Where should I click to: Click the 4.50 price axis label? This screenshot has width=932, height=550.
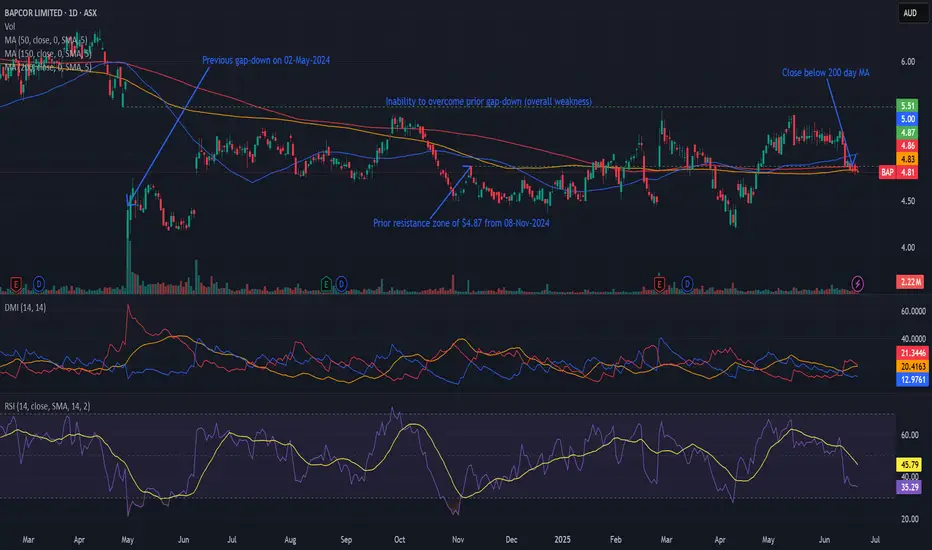908,201
